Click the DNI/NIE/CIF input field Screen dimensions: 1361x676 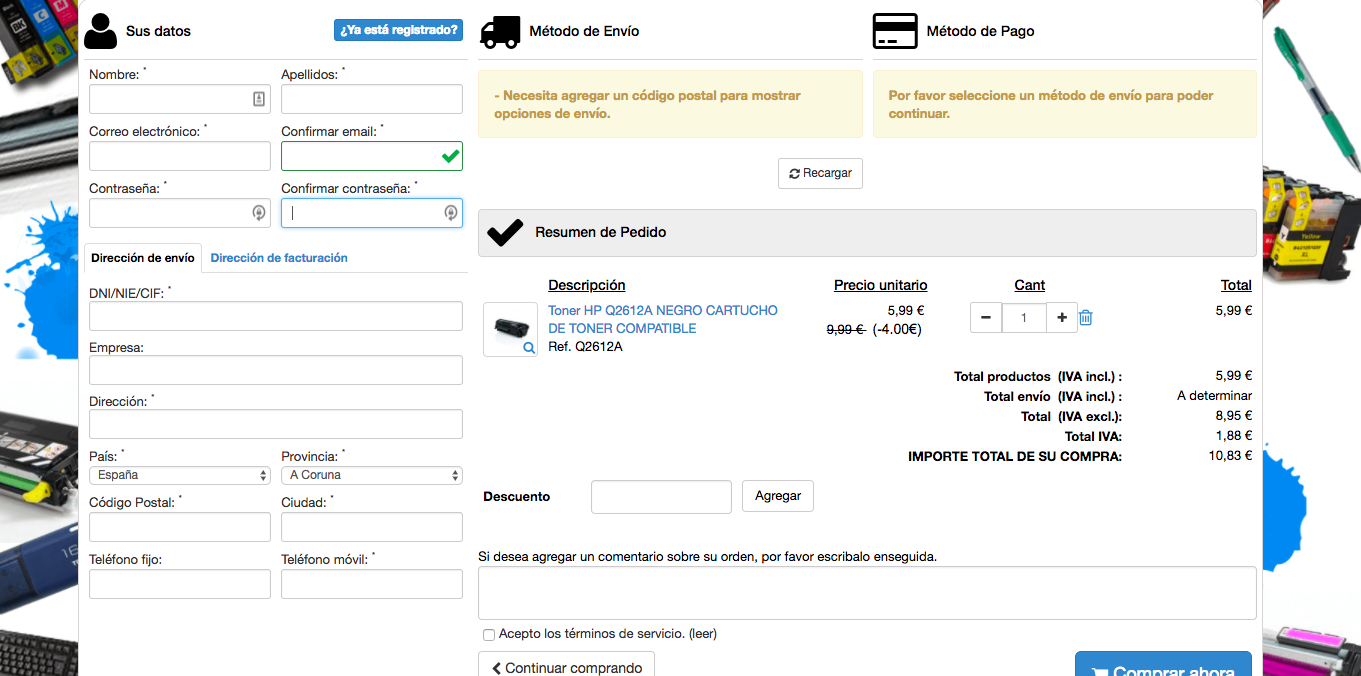pos(275,316)
